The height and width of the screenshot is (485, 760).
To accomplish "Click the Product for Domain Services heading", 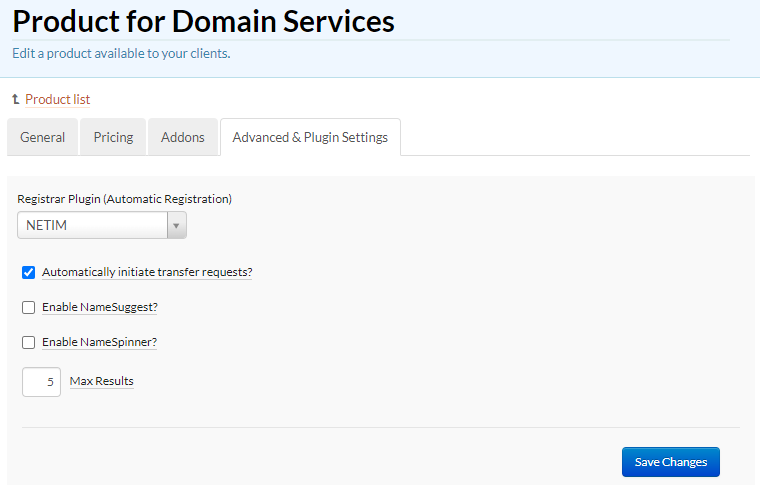I will point(204,21).
